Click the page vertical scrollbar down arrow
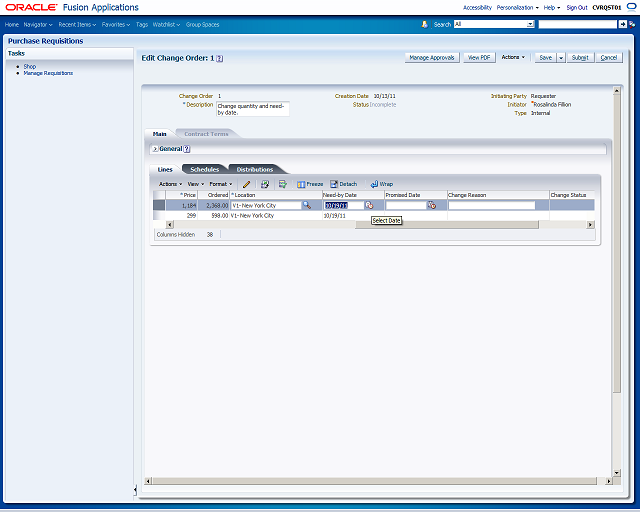 pyautogui.click(x=617, y=473)
